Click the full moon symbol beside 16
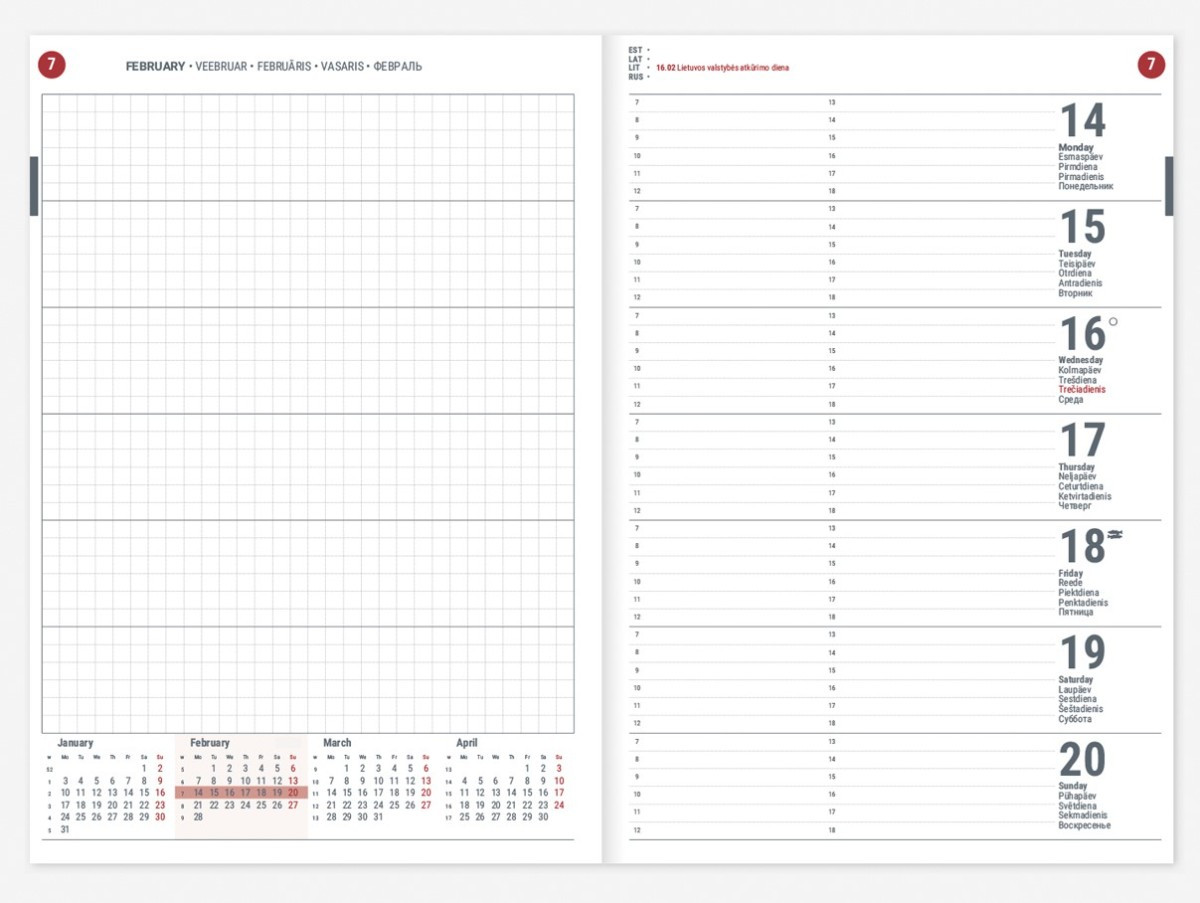 tap(1113, 323)
